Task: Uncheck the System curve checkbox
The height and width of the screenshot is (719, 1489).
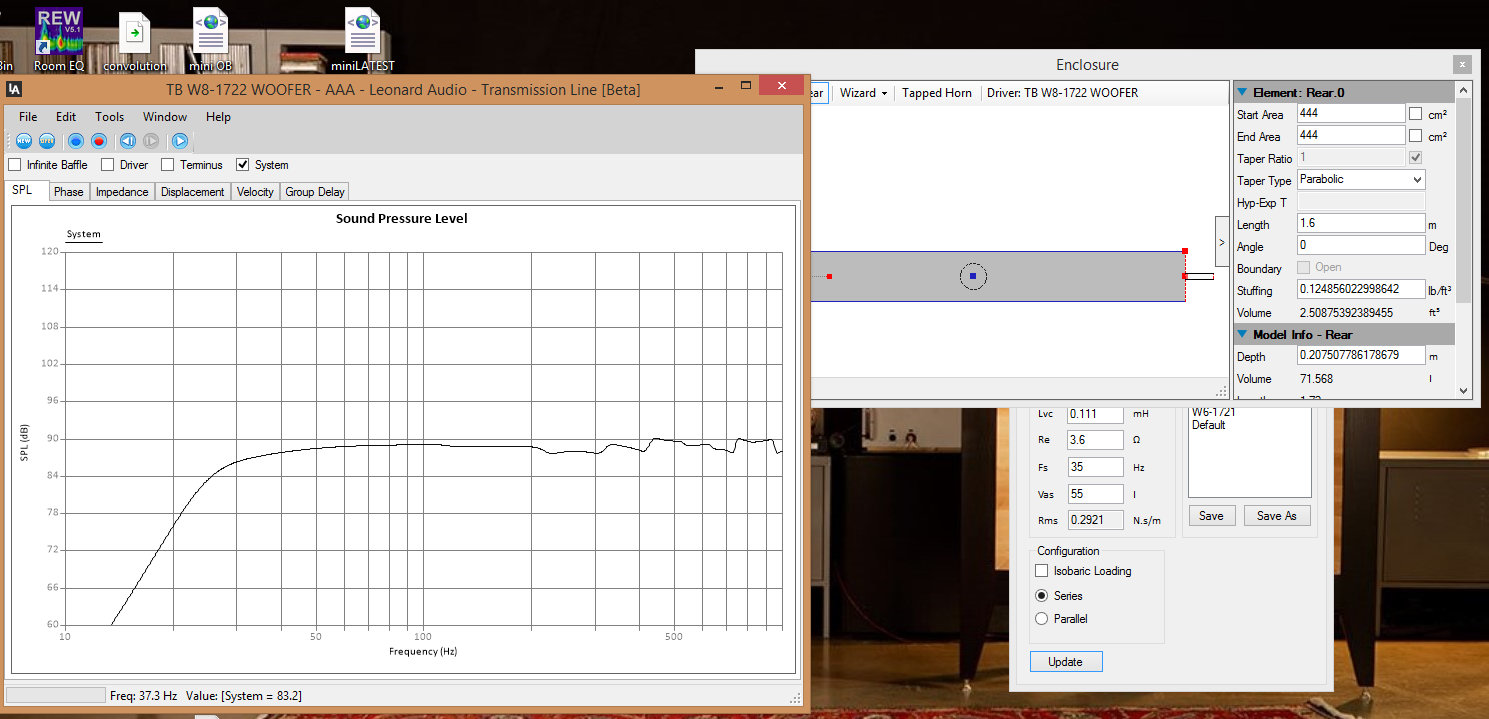Action: [x=243, y=165]
